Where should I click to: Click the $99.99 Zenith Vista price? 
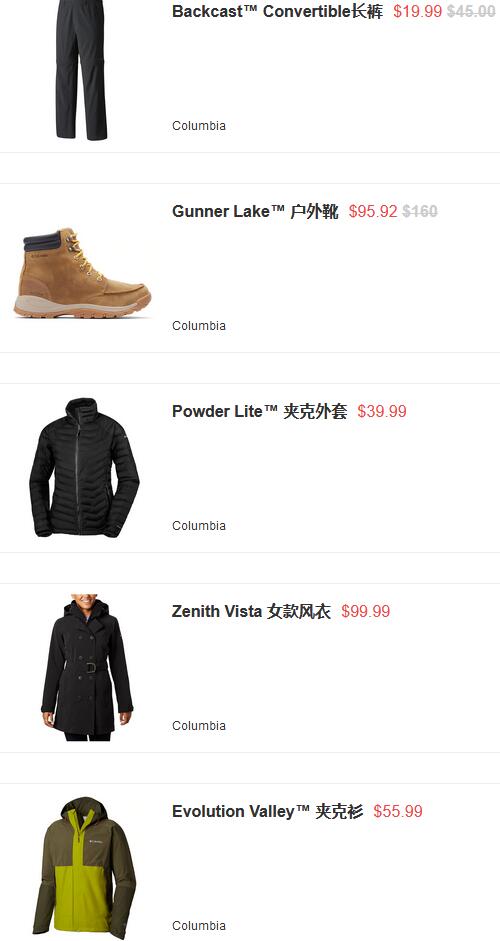tap(366, 611)
